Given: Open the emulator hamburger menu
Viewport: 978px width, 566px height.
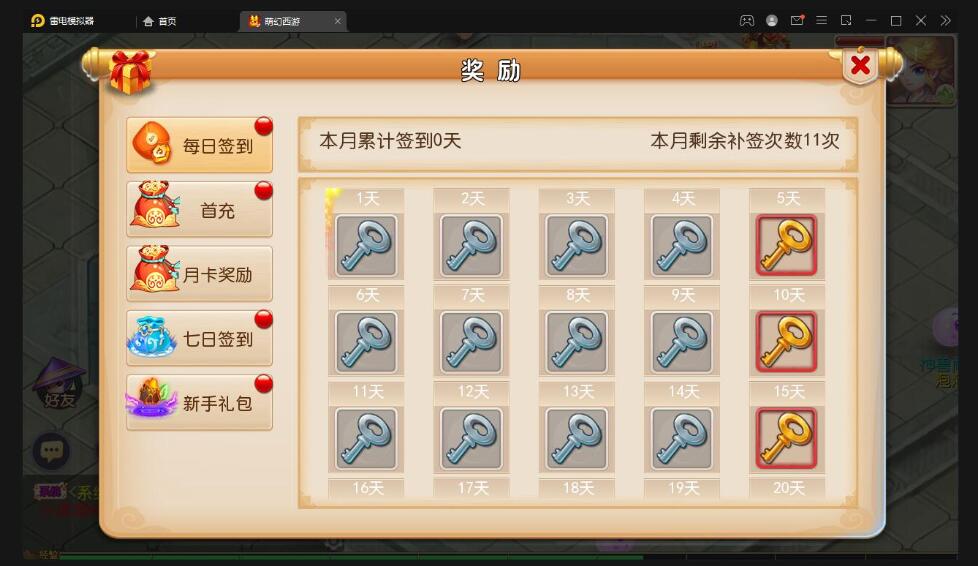Looking at the screenshot, I should click(x=821, y=21).
